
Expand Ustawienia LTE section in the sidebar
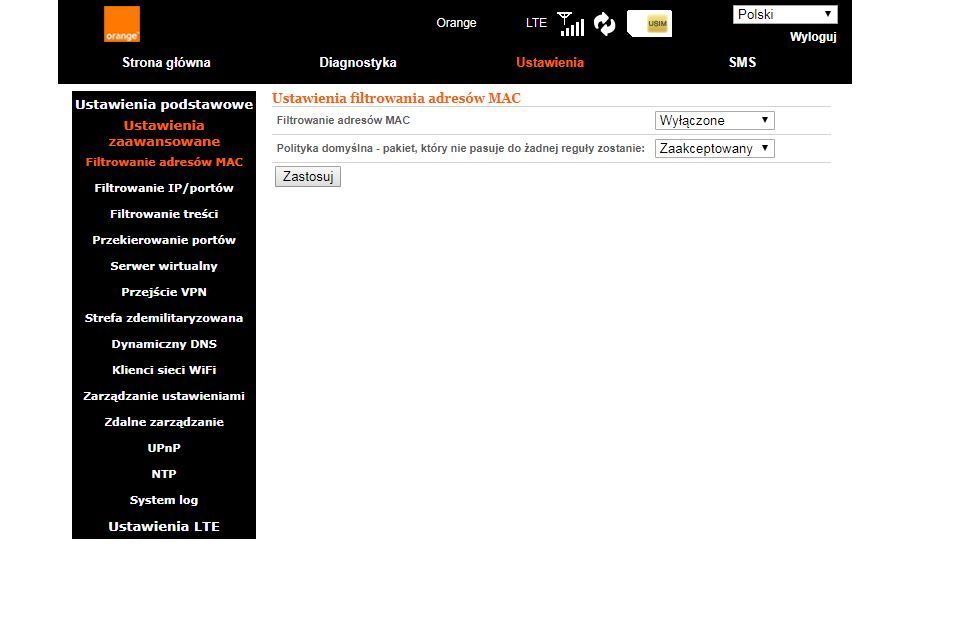tap(164, 526)
